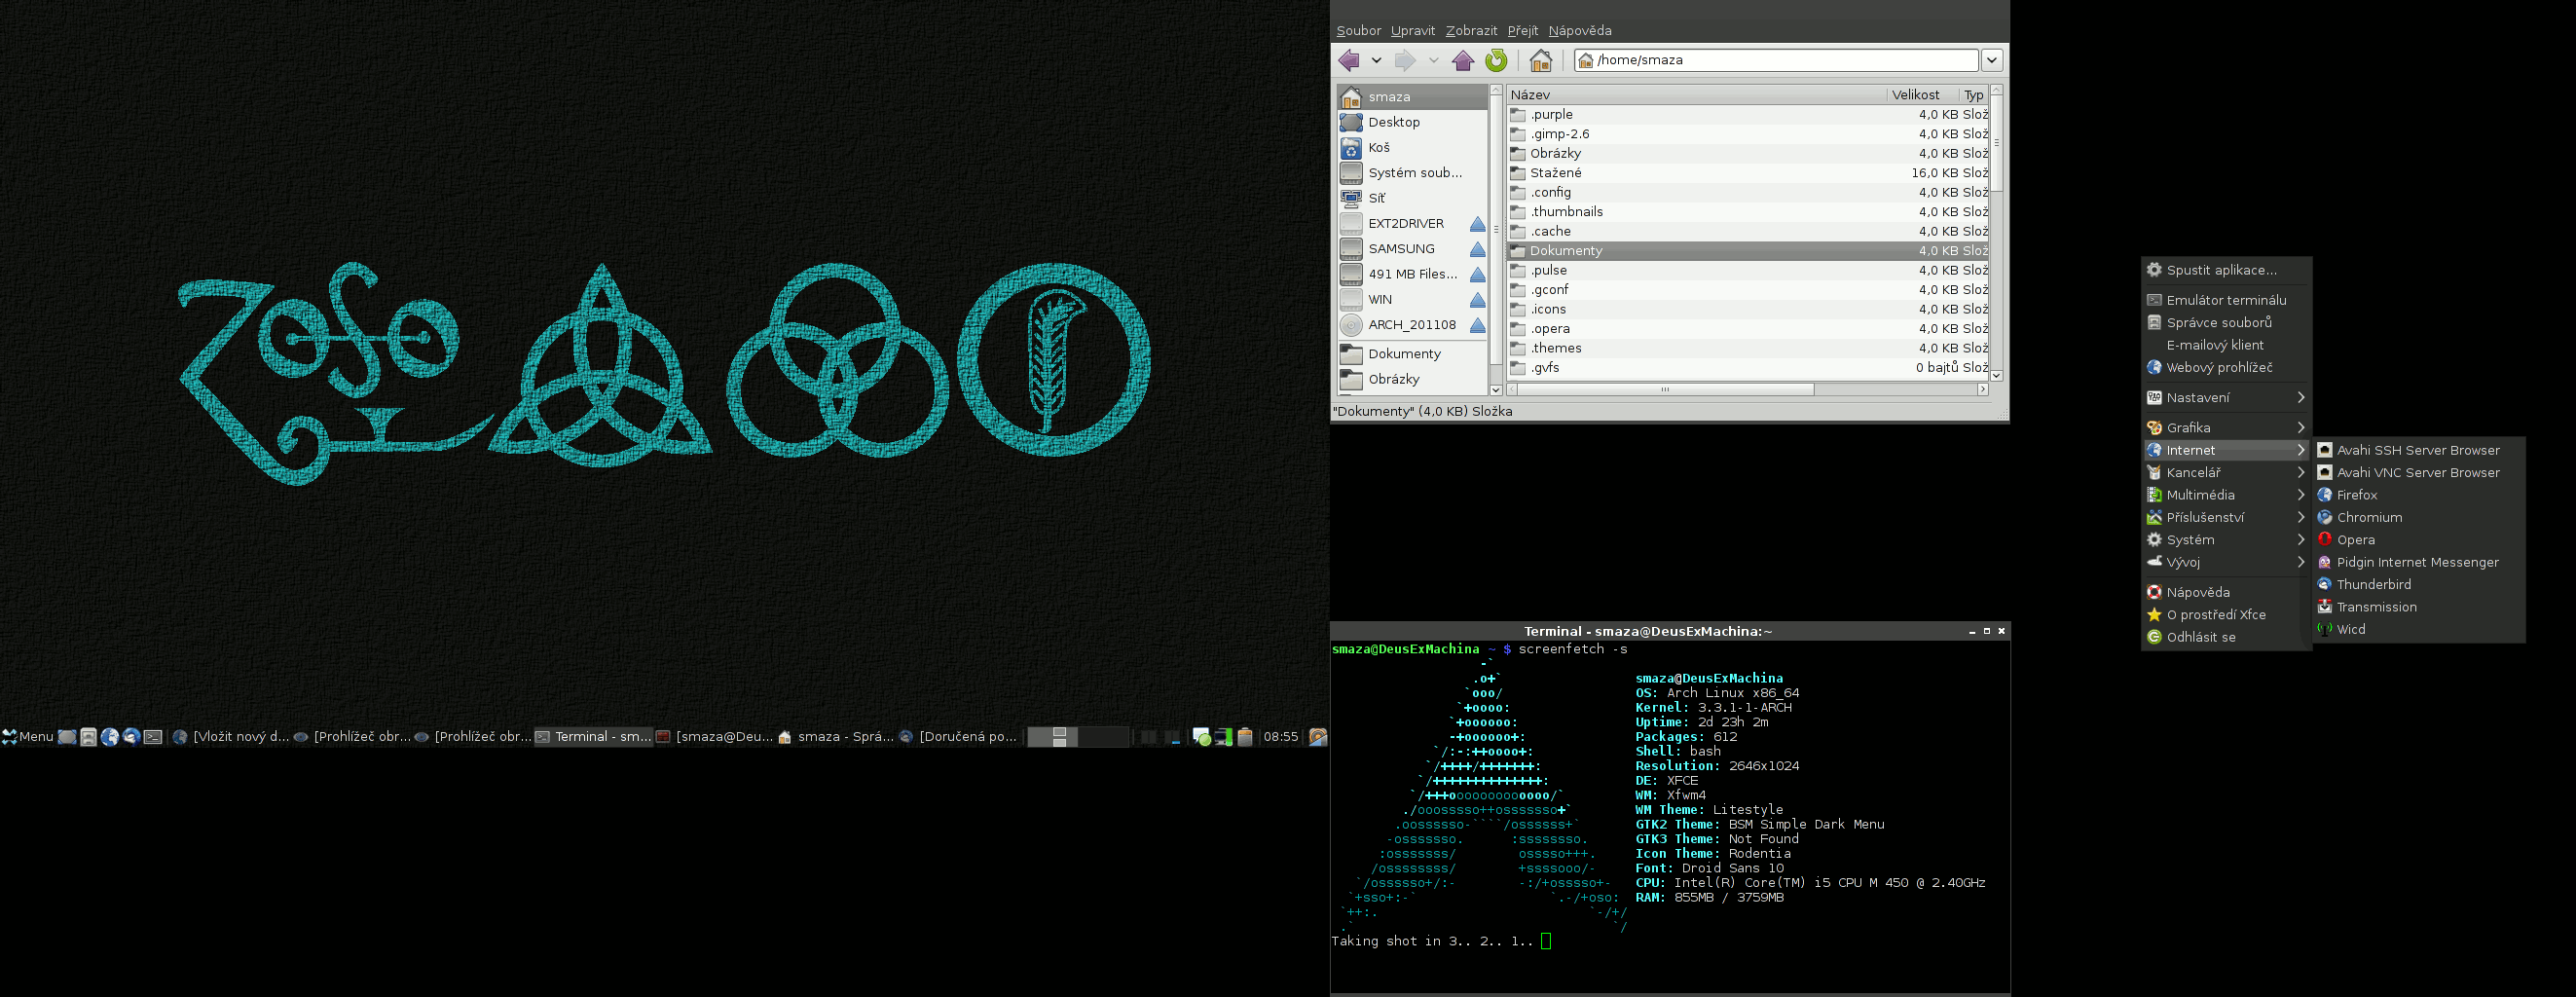This screenshot has height=997, width=2576.
Task: Select Systém soub... in the sidebar
Action: [x=1412, y=173]
